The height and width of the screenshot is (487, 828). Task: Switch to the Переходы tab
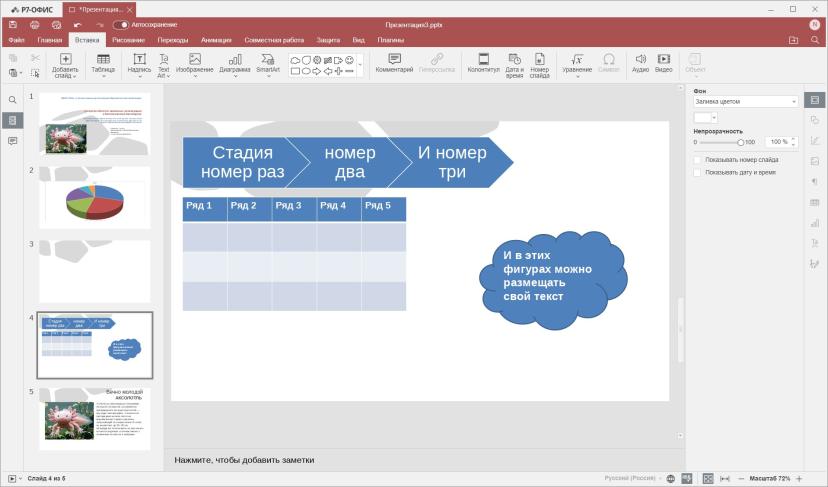pyautogui.click(x=173, y=40)
